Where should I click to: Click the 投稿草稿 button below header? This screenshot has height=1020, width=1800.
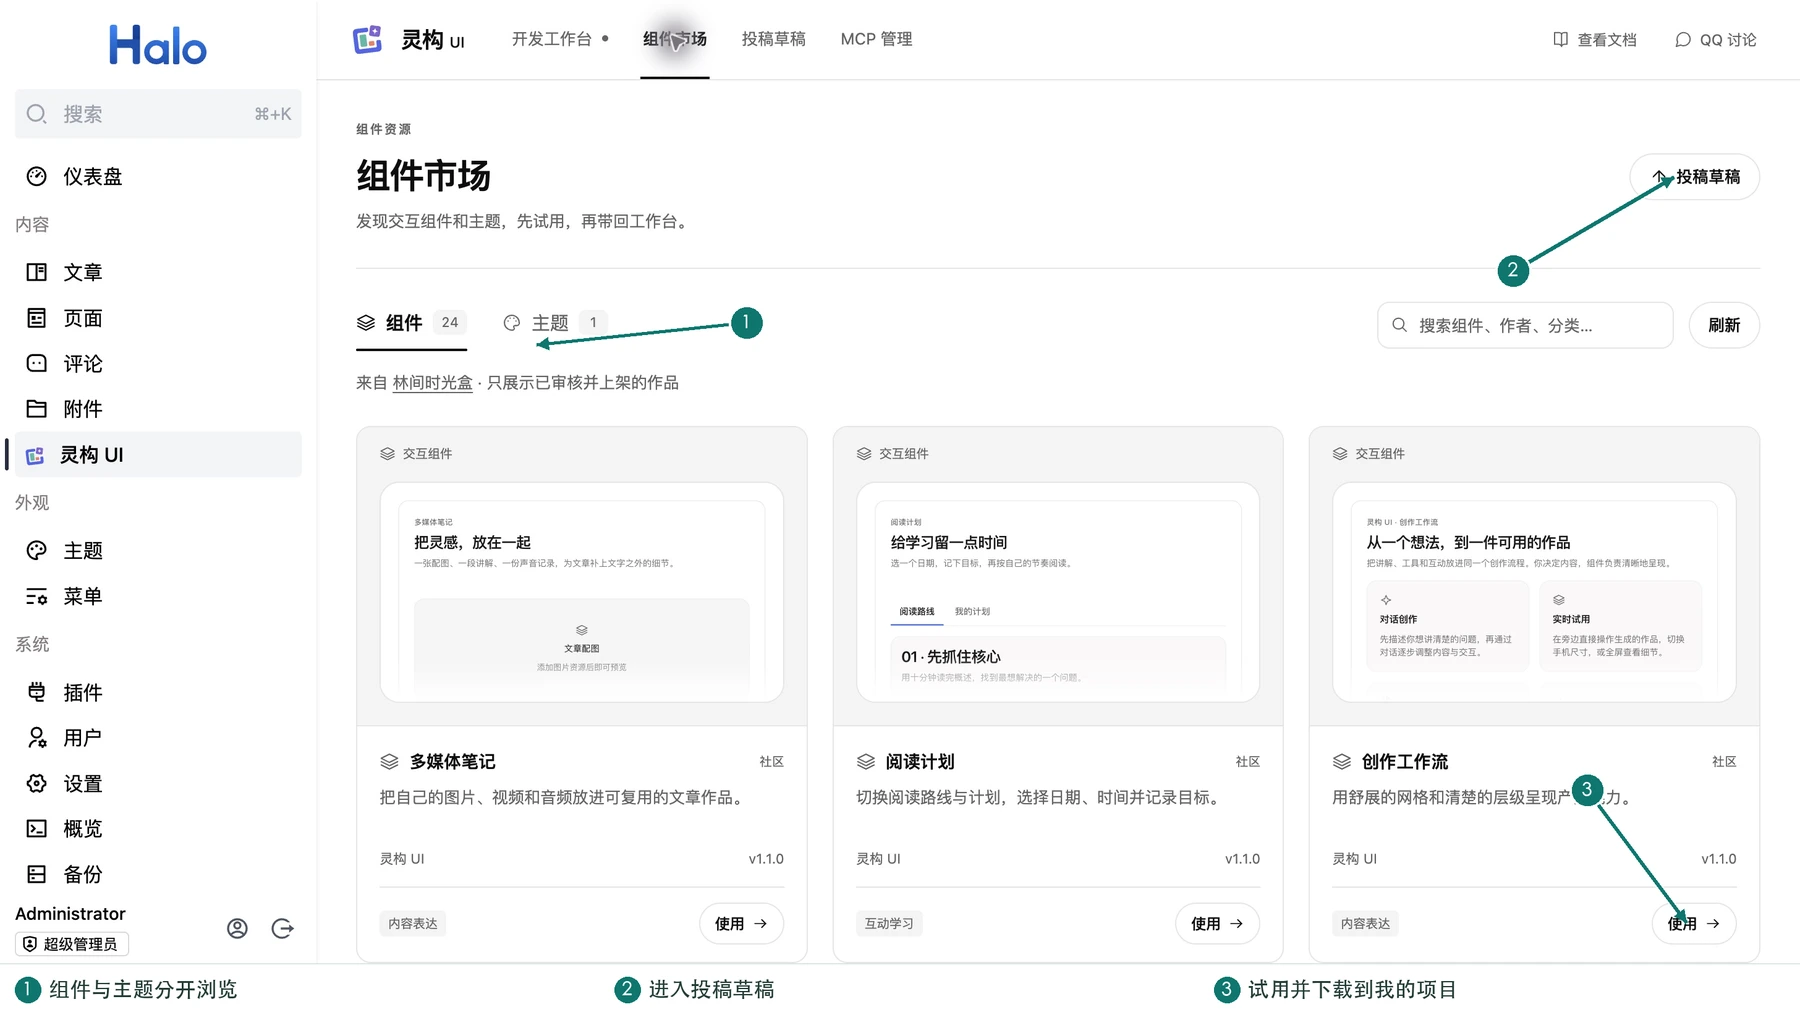pyautogui.click(x=1695, y=177)
